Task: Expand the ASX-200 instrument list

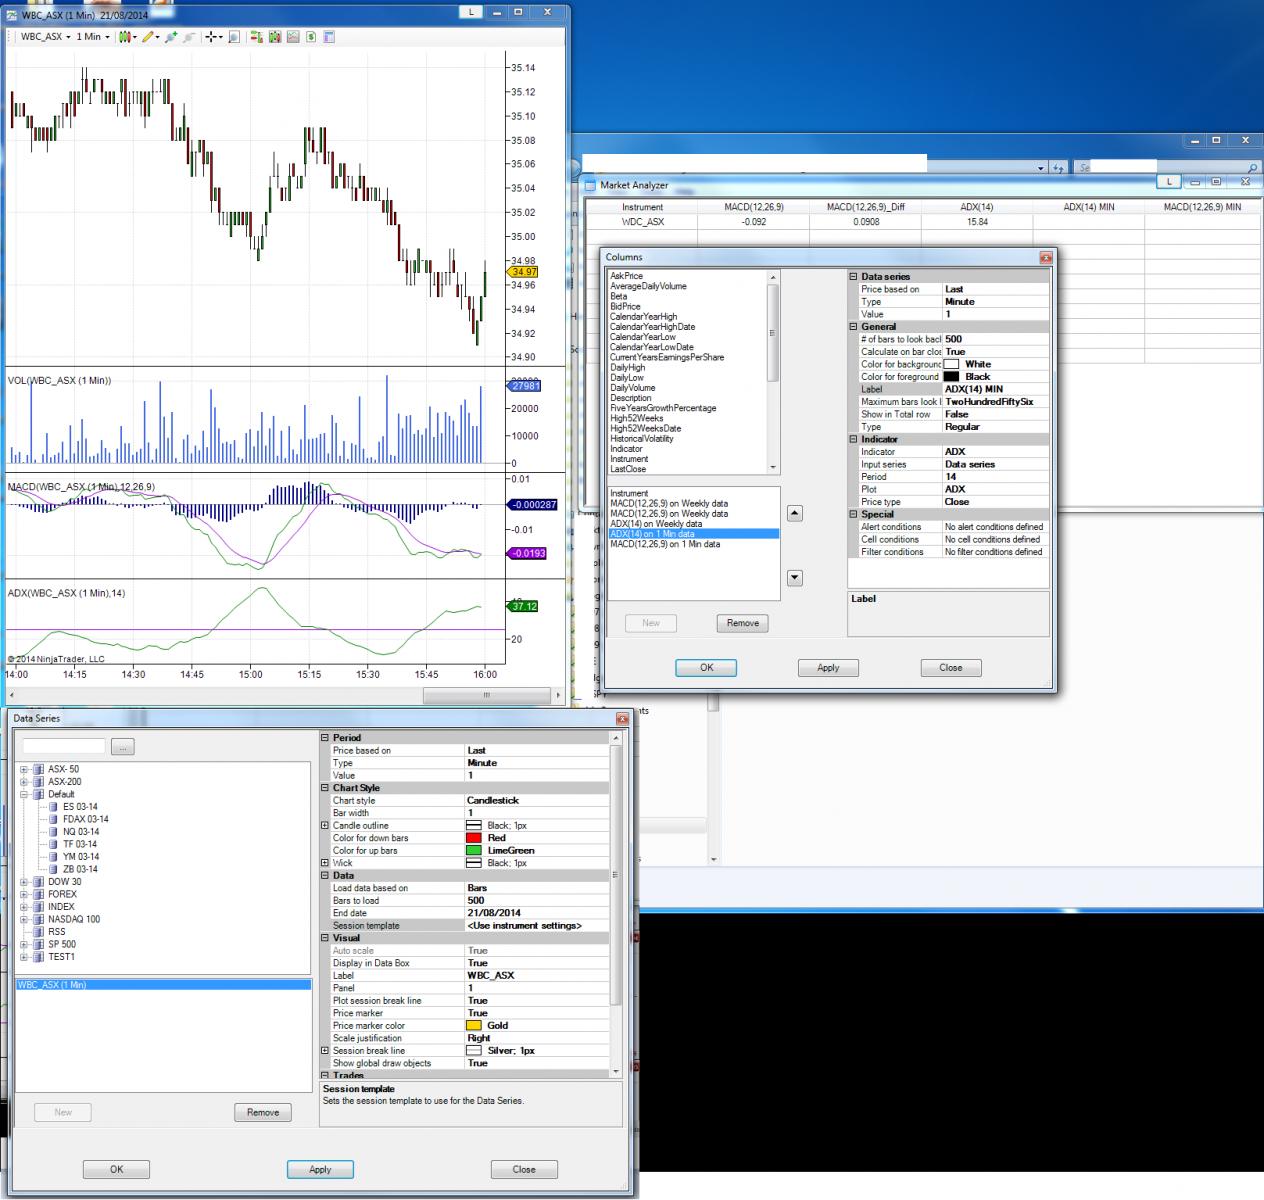Action: click(24, 782)
